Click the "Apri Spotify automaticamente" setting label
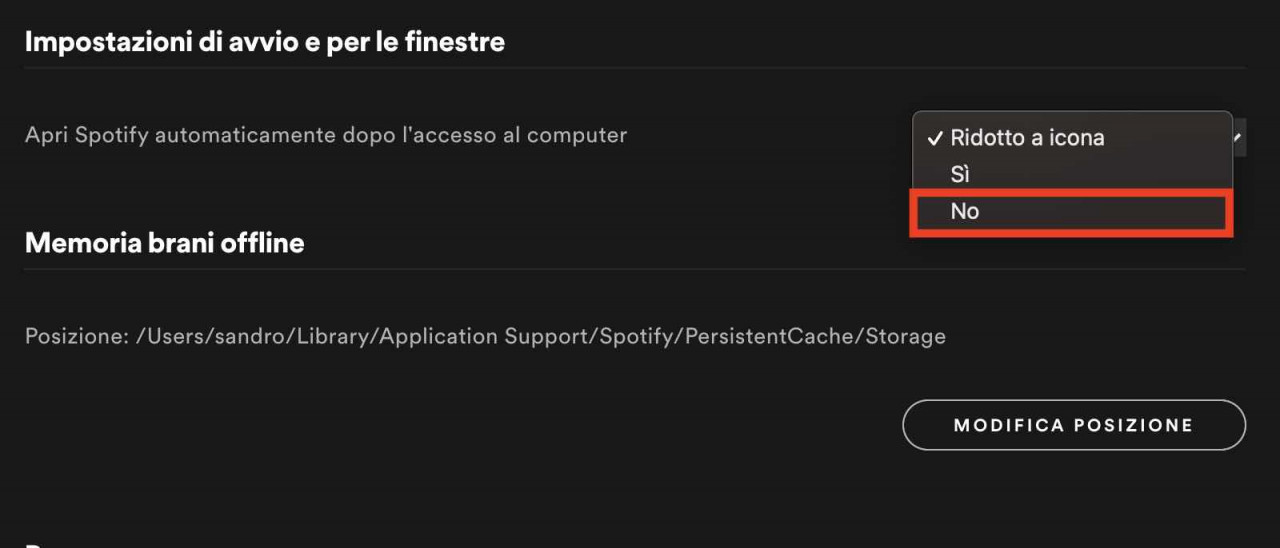The image size is (1280, 548). 326,135
